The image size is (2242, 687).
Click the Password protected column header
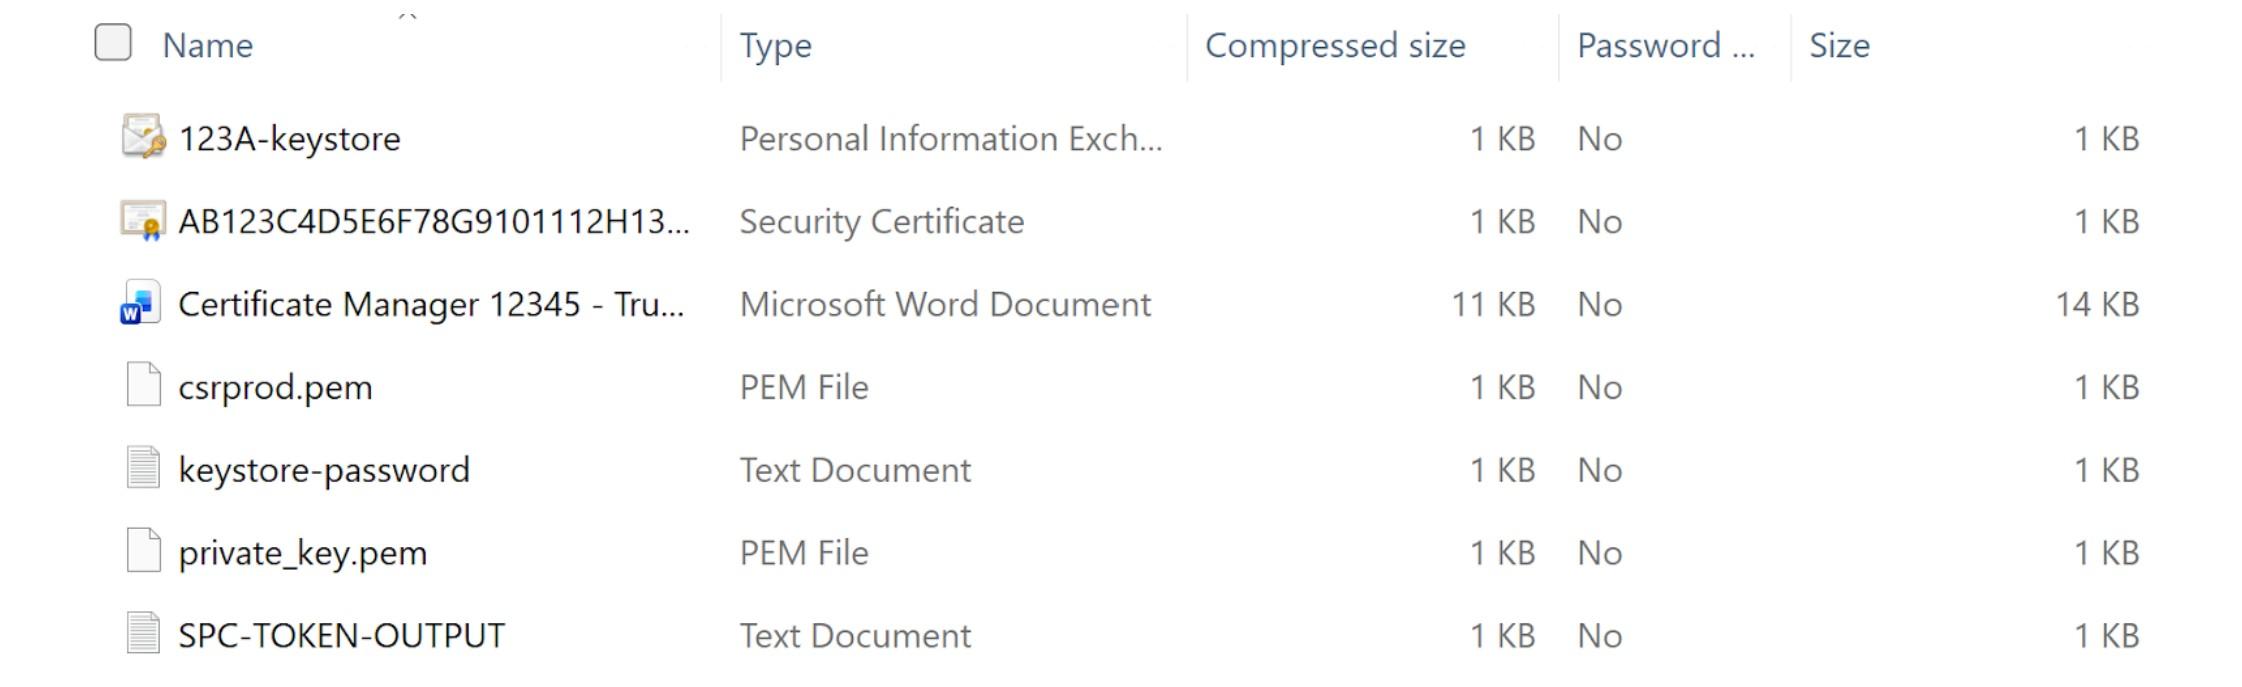coord(1665,46)
